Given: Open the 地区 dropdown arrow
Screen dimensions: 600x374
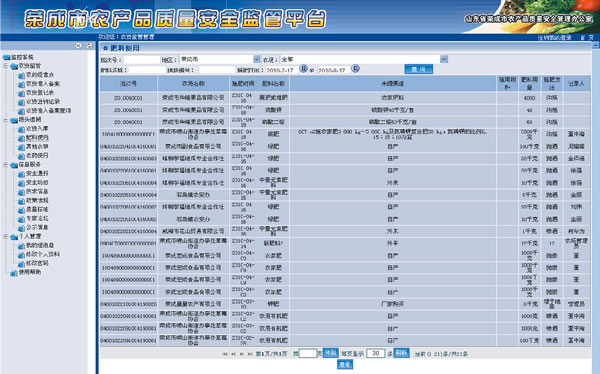Looking at the screenshot, I should 257,59.
